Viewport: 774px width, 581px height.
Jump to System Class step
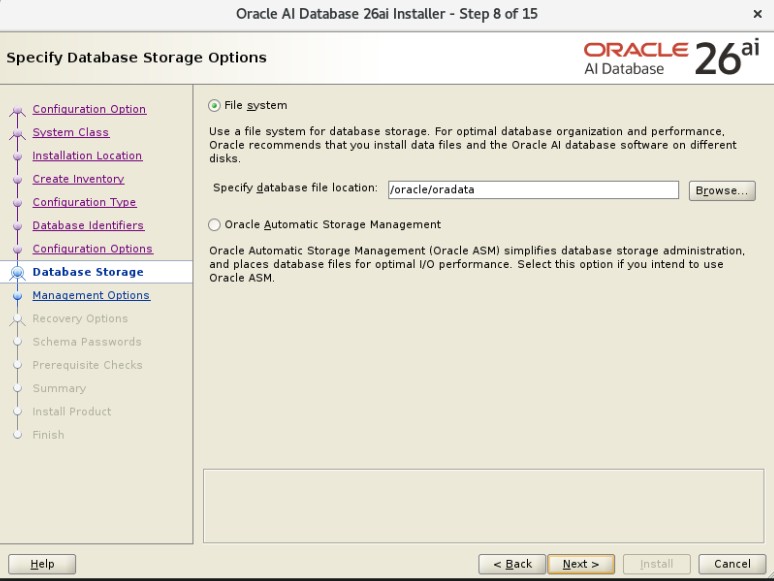point(71,132)
